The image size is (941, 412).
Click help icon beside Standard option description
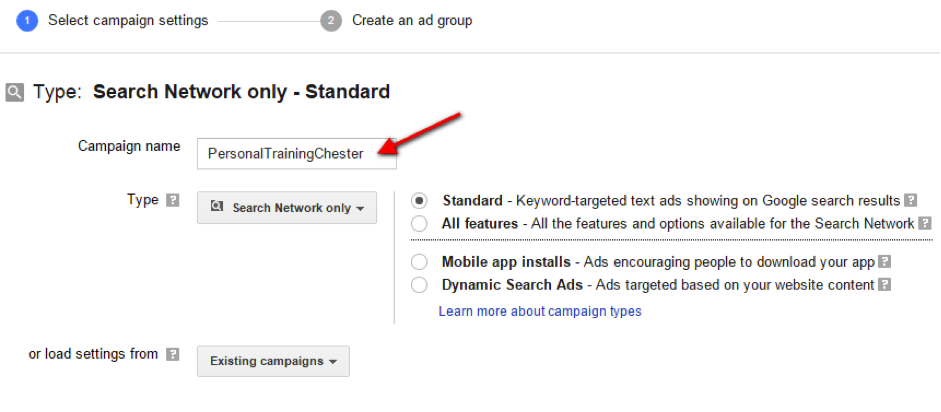tap(911, 201)
